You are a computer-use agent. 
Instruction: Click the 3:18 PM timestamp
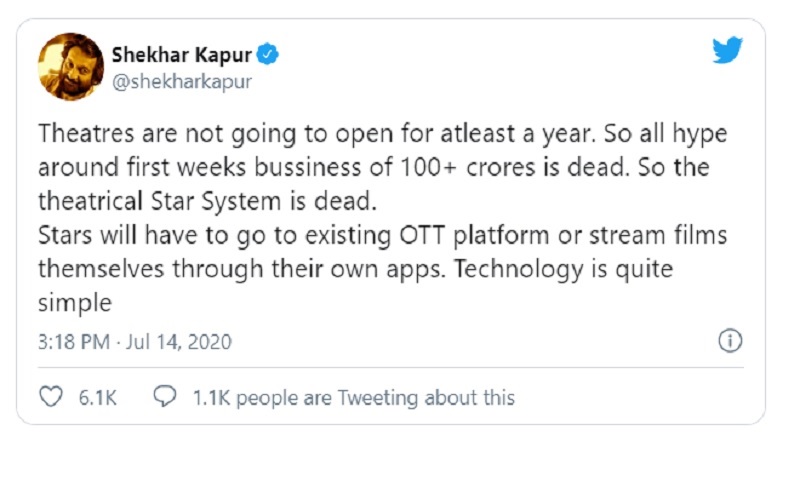click(x=75, y=342)
